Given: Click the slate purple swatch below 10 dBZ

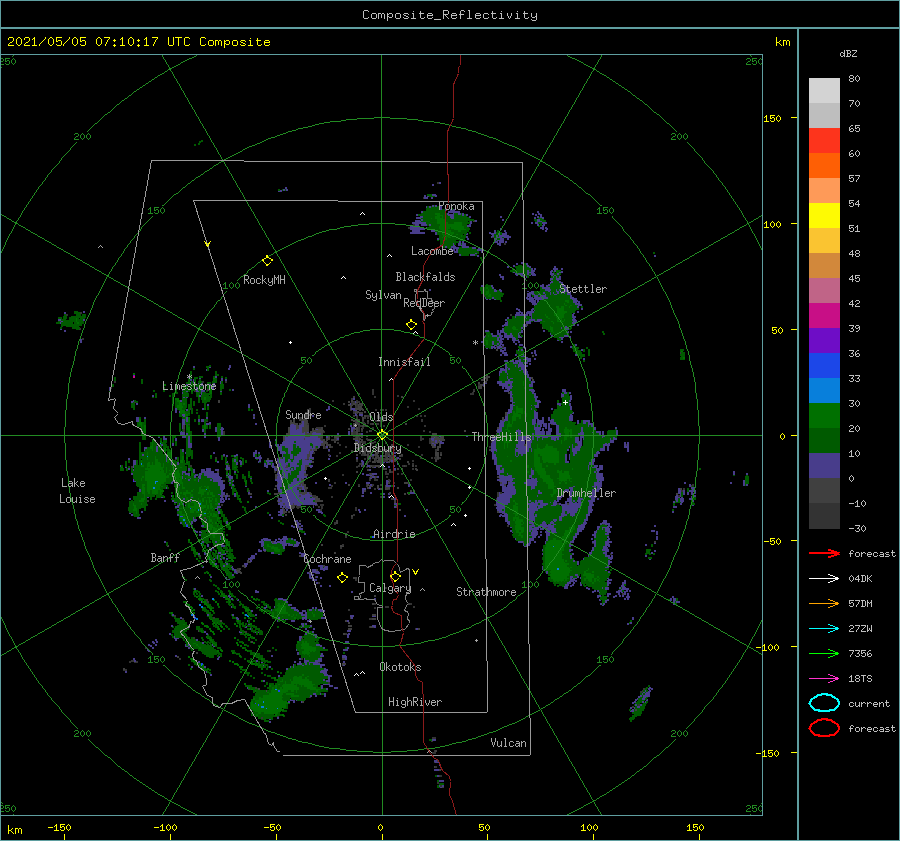Looking at the screenshot, I should click(824, 466).
